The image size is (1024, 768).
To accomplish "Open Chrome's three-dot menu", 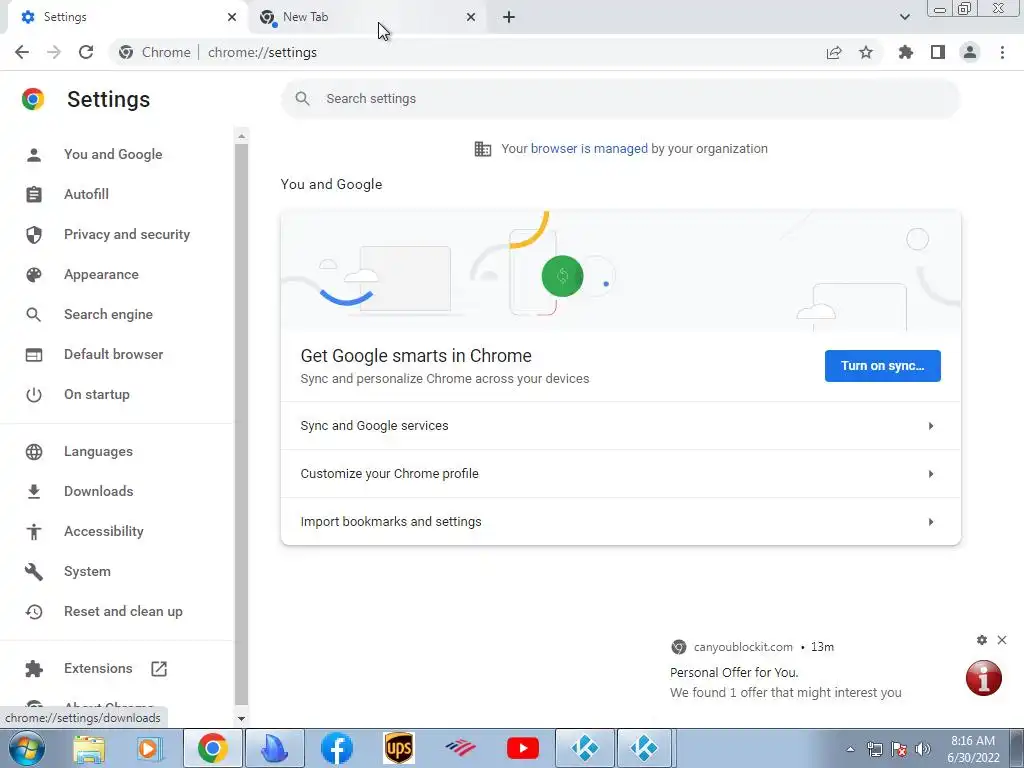I will (x=1002, y=52).
